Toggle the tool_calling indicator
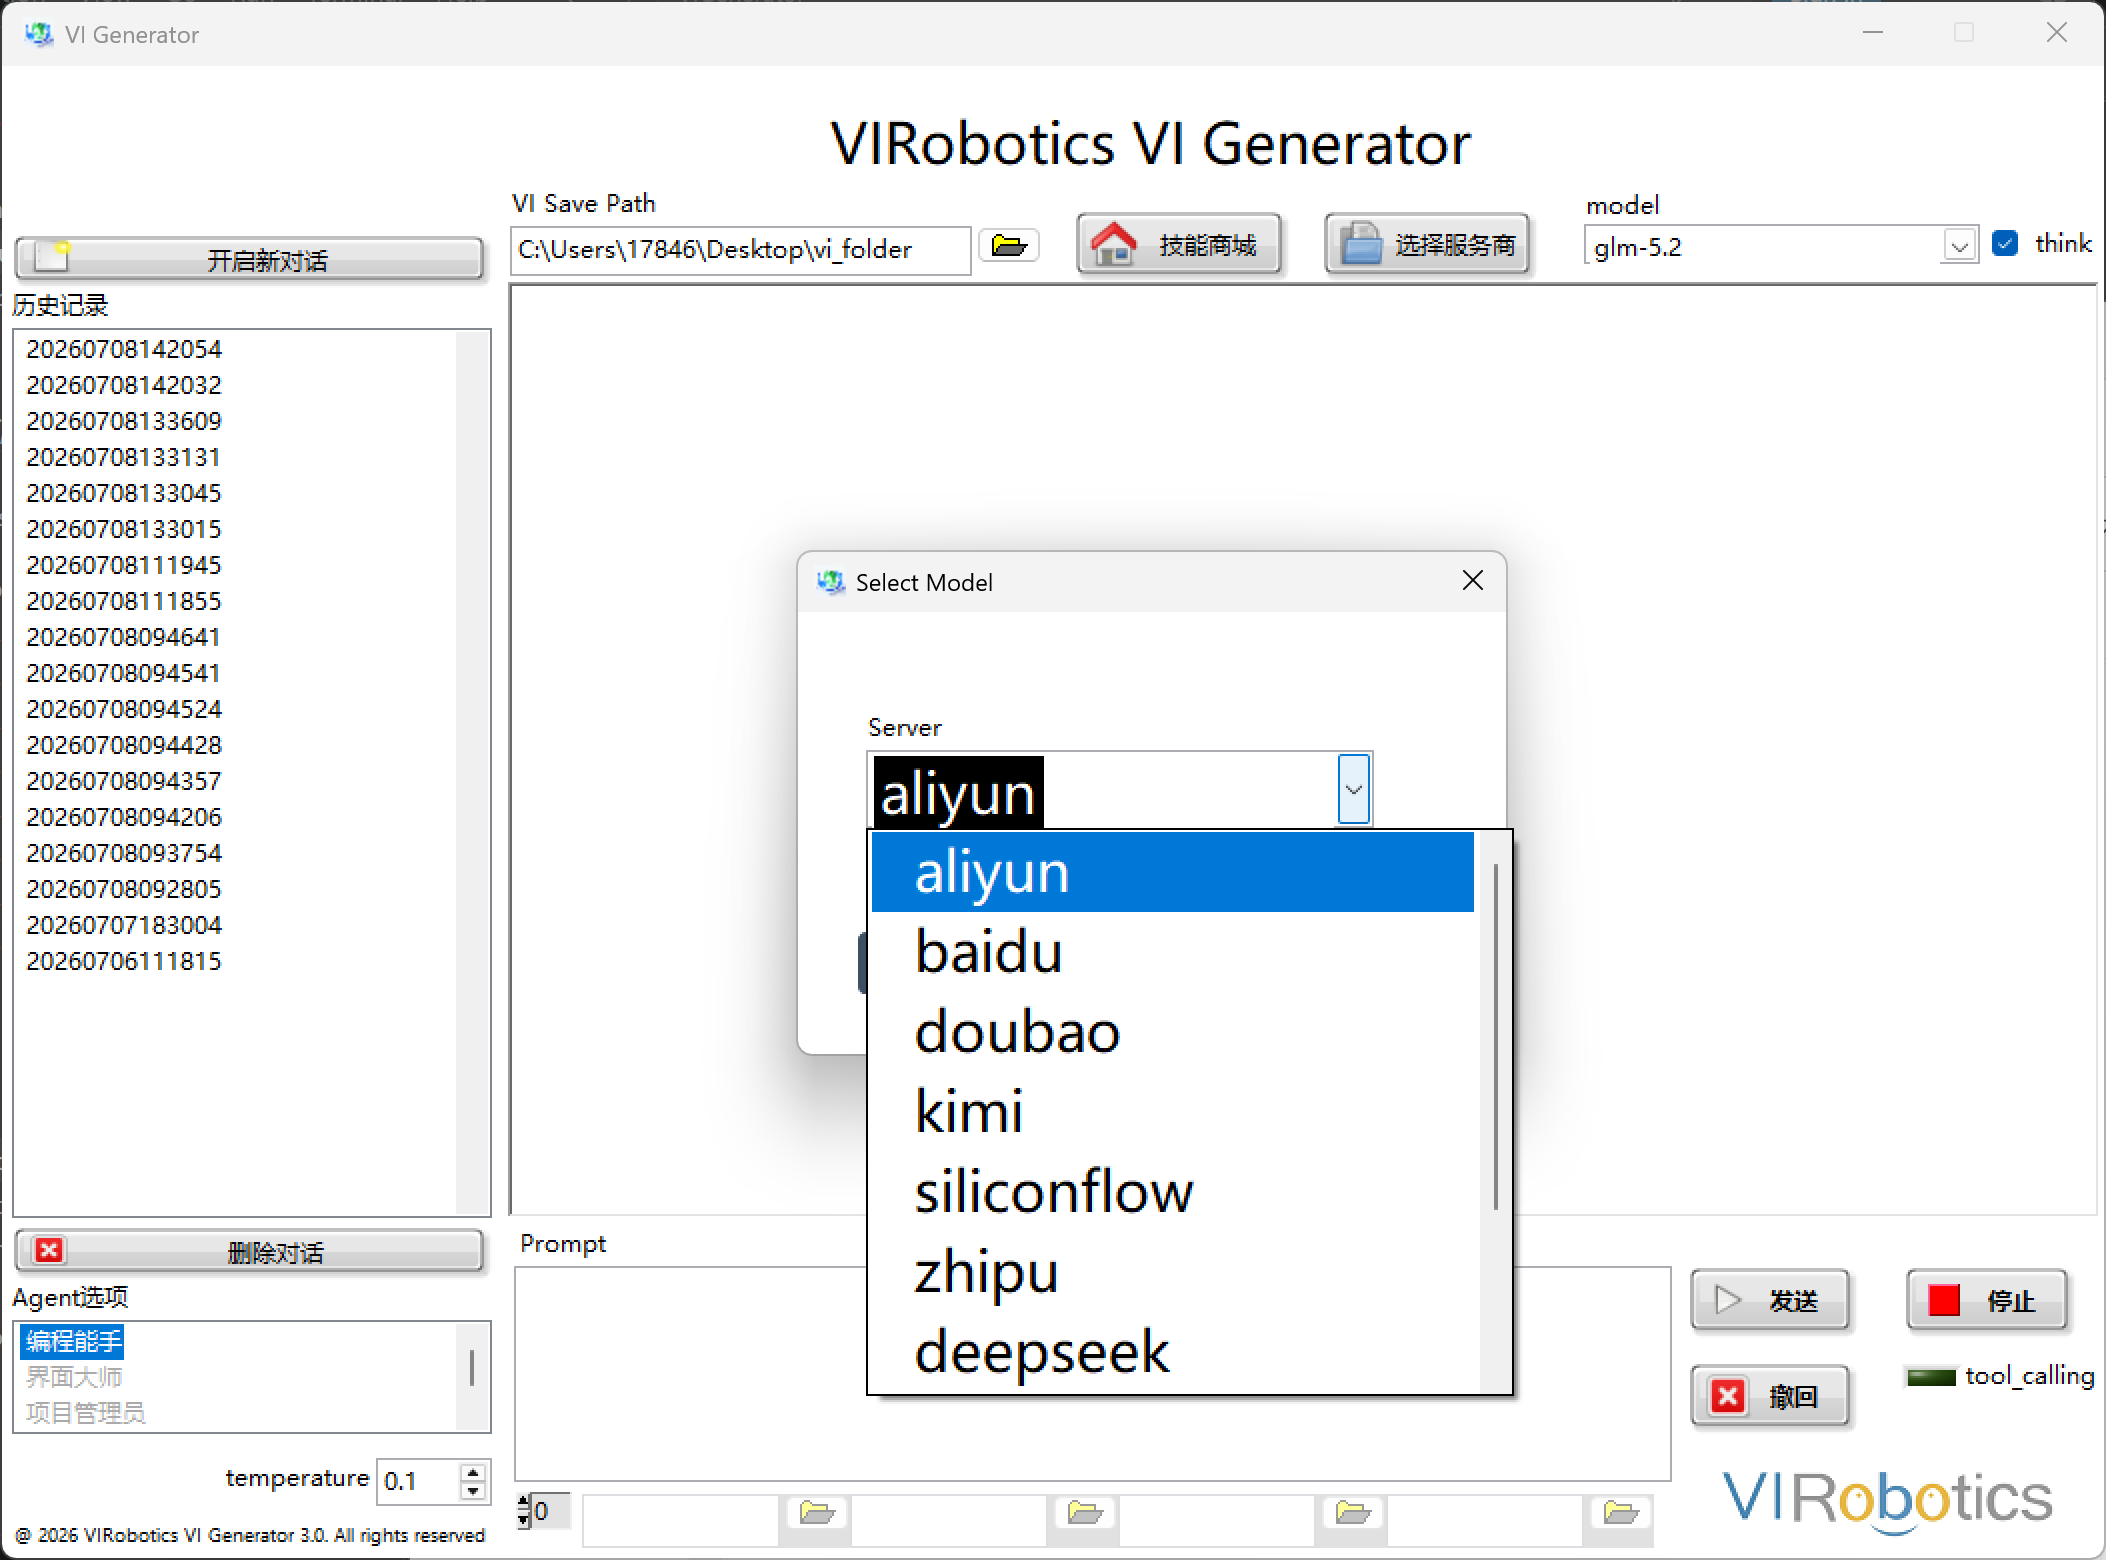2106x1560 pixels. [1931, 1378]
